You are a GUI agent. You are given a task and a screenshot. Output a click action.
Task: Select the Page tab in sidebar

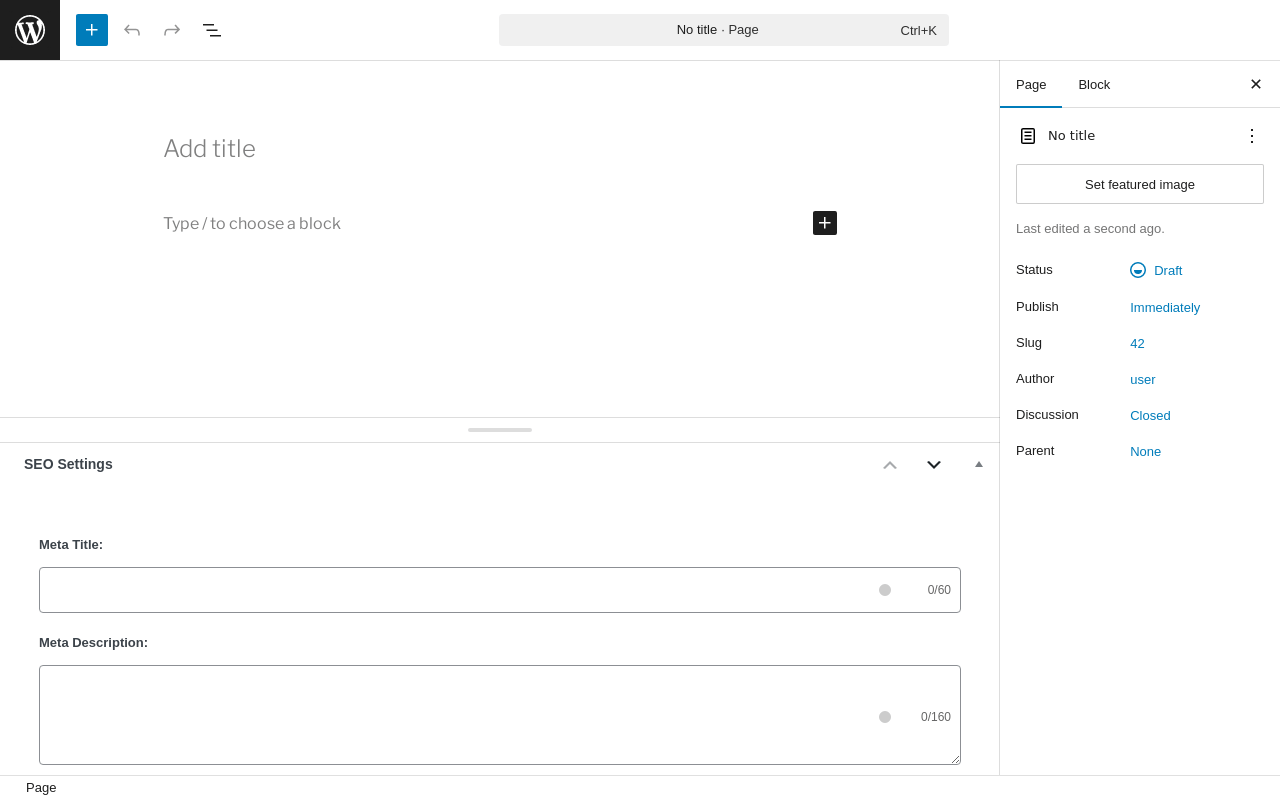click(x=1031, y=84)
